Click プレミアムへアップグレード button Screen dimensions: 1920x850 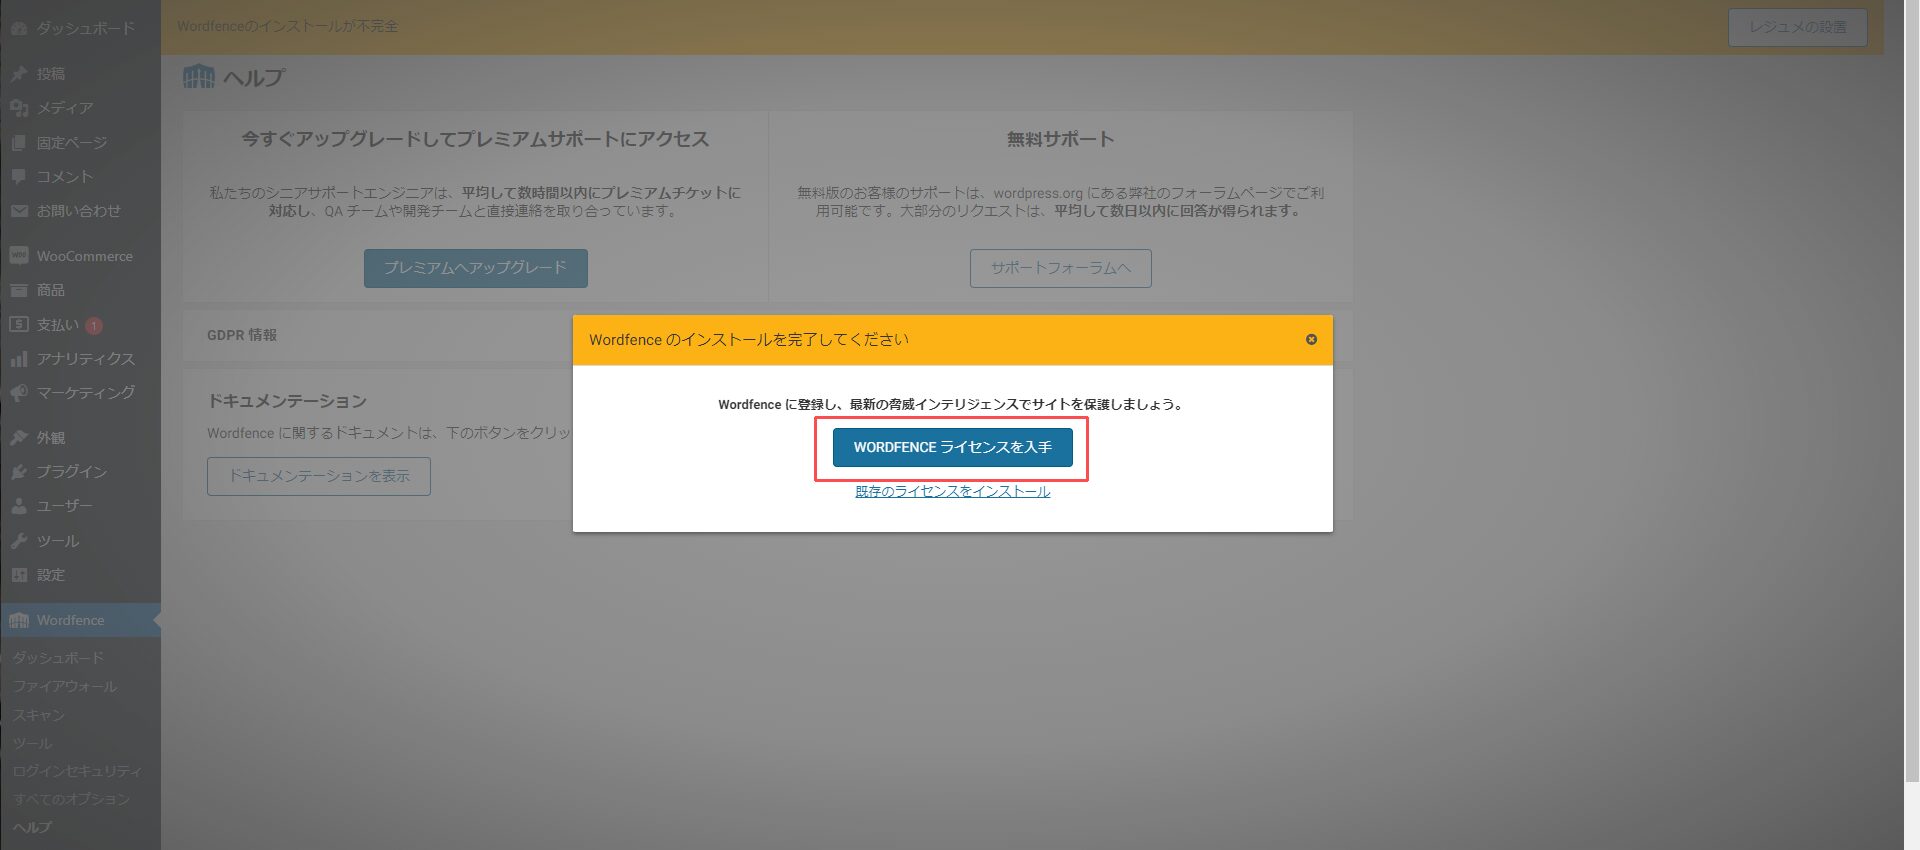tap(475, 268)
